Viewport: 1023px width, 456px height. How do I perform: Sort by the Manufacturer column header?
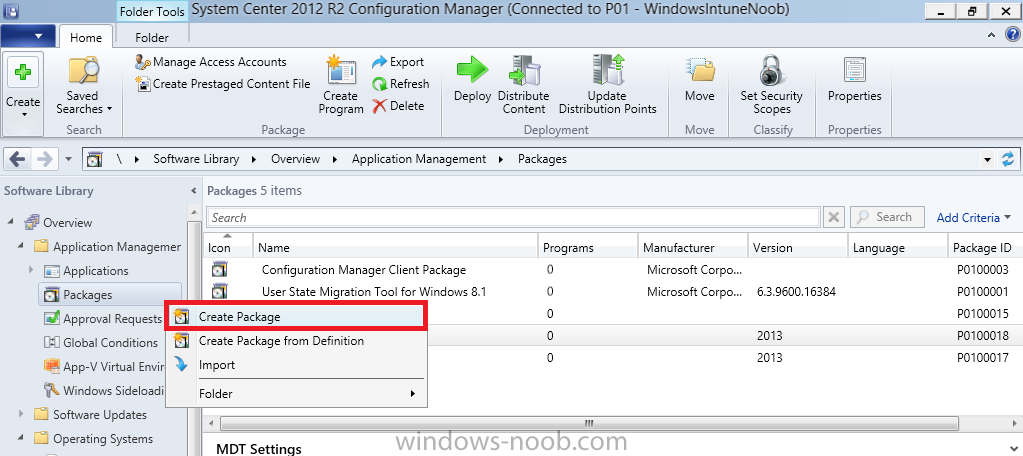[693, 247]
